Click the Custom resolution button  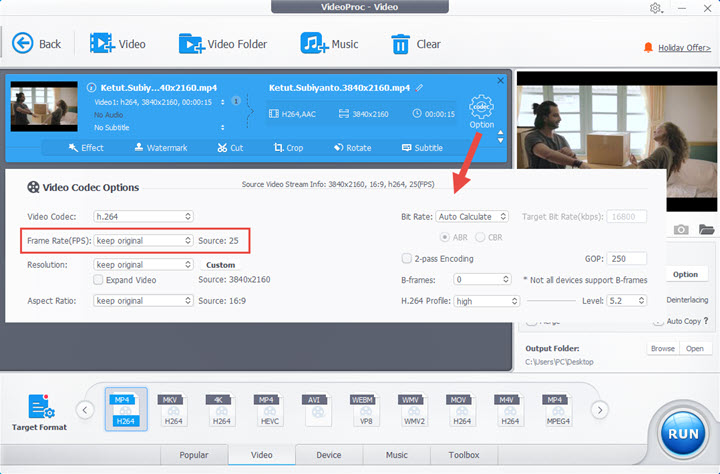[220, 265]
